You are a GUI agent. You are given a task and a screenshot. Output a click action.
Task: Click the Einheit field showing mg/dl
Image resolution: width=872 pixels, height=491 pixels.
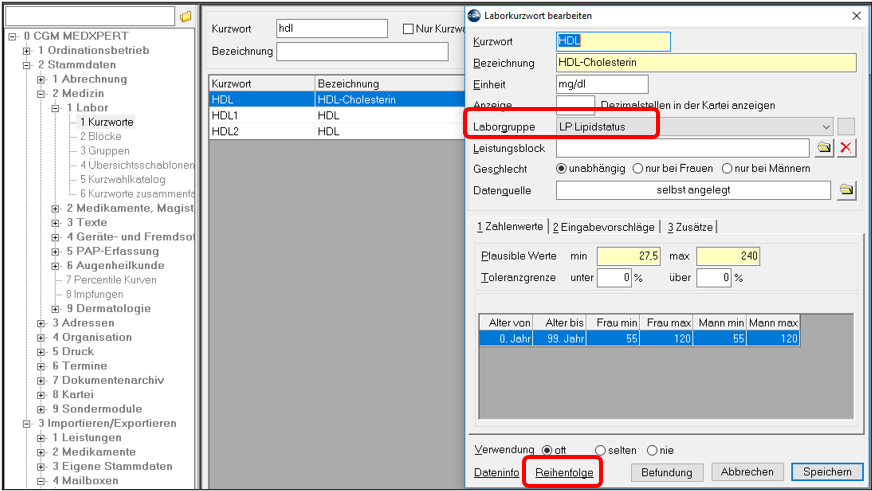click(x=602, y=84)
